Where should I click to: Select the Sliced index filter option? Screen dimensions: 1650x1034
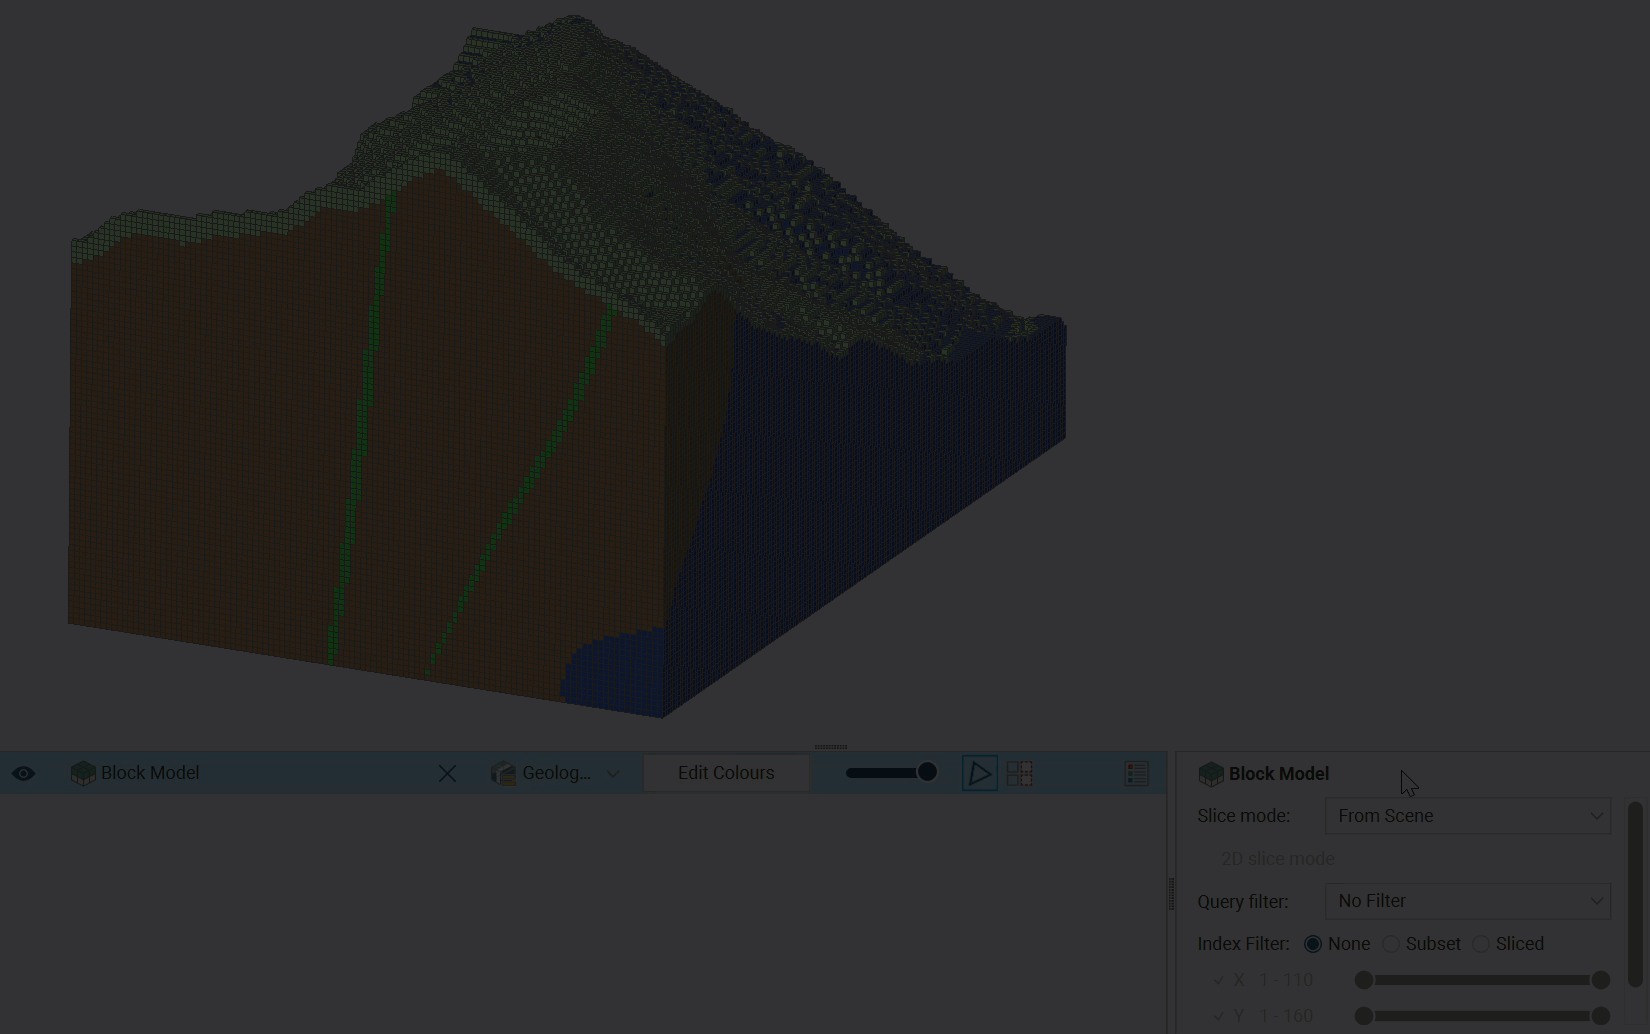[x=1481, y=944]
